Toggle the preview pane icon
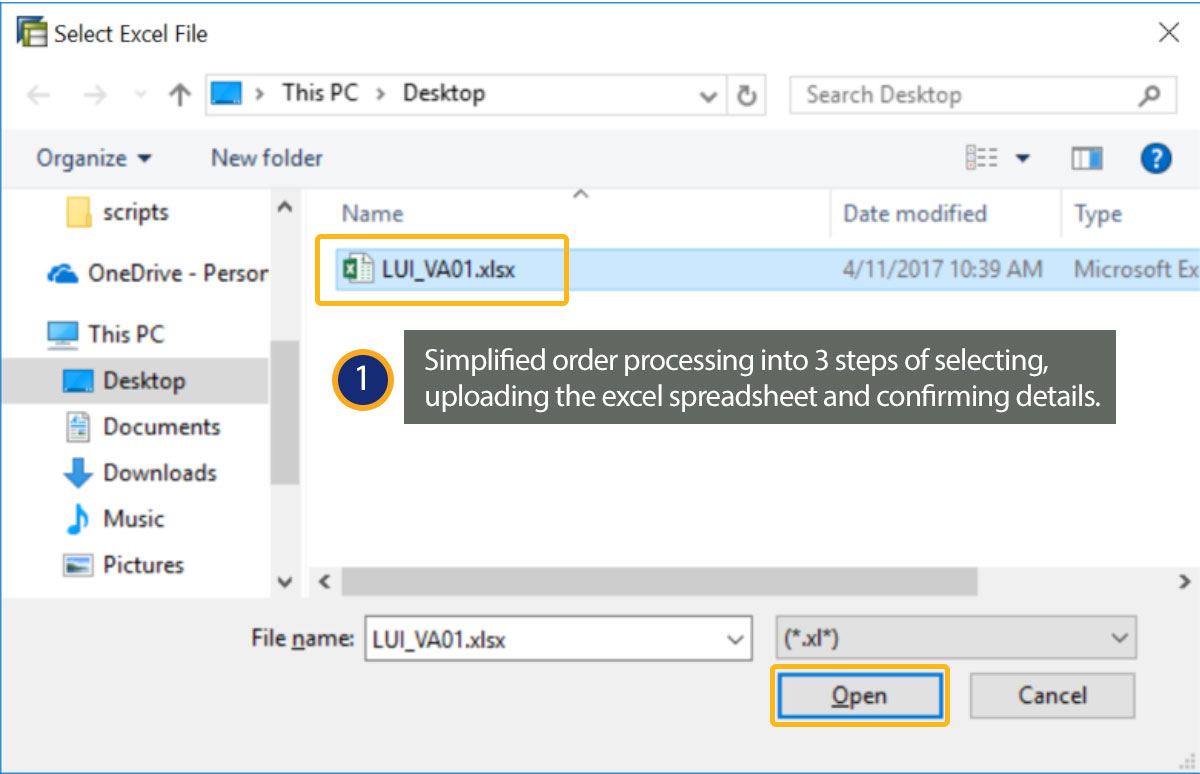Screen dimensions: 1200x774 (x=1087, y=158)
